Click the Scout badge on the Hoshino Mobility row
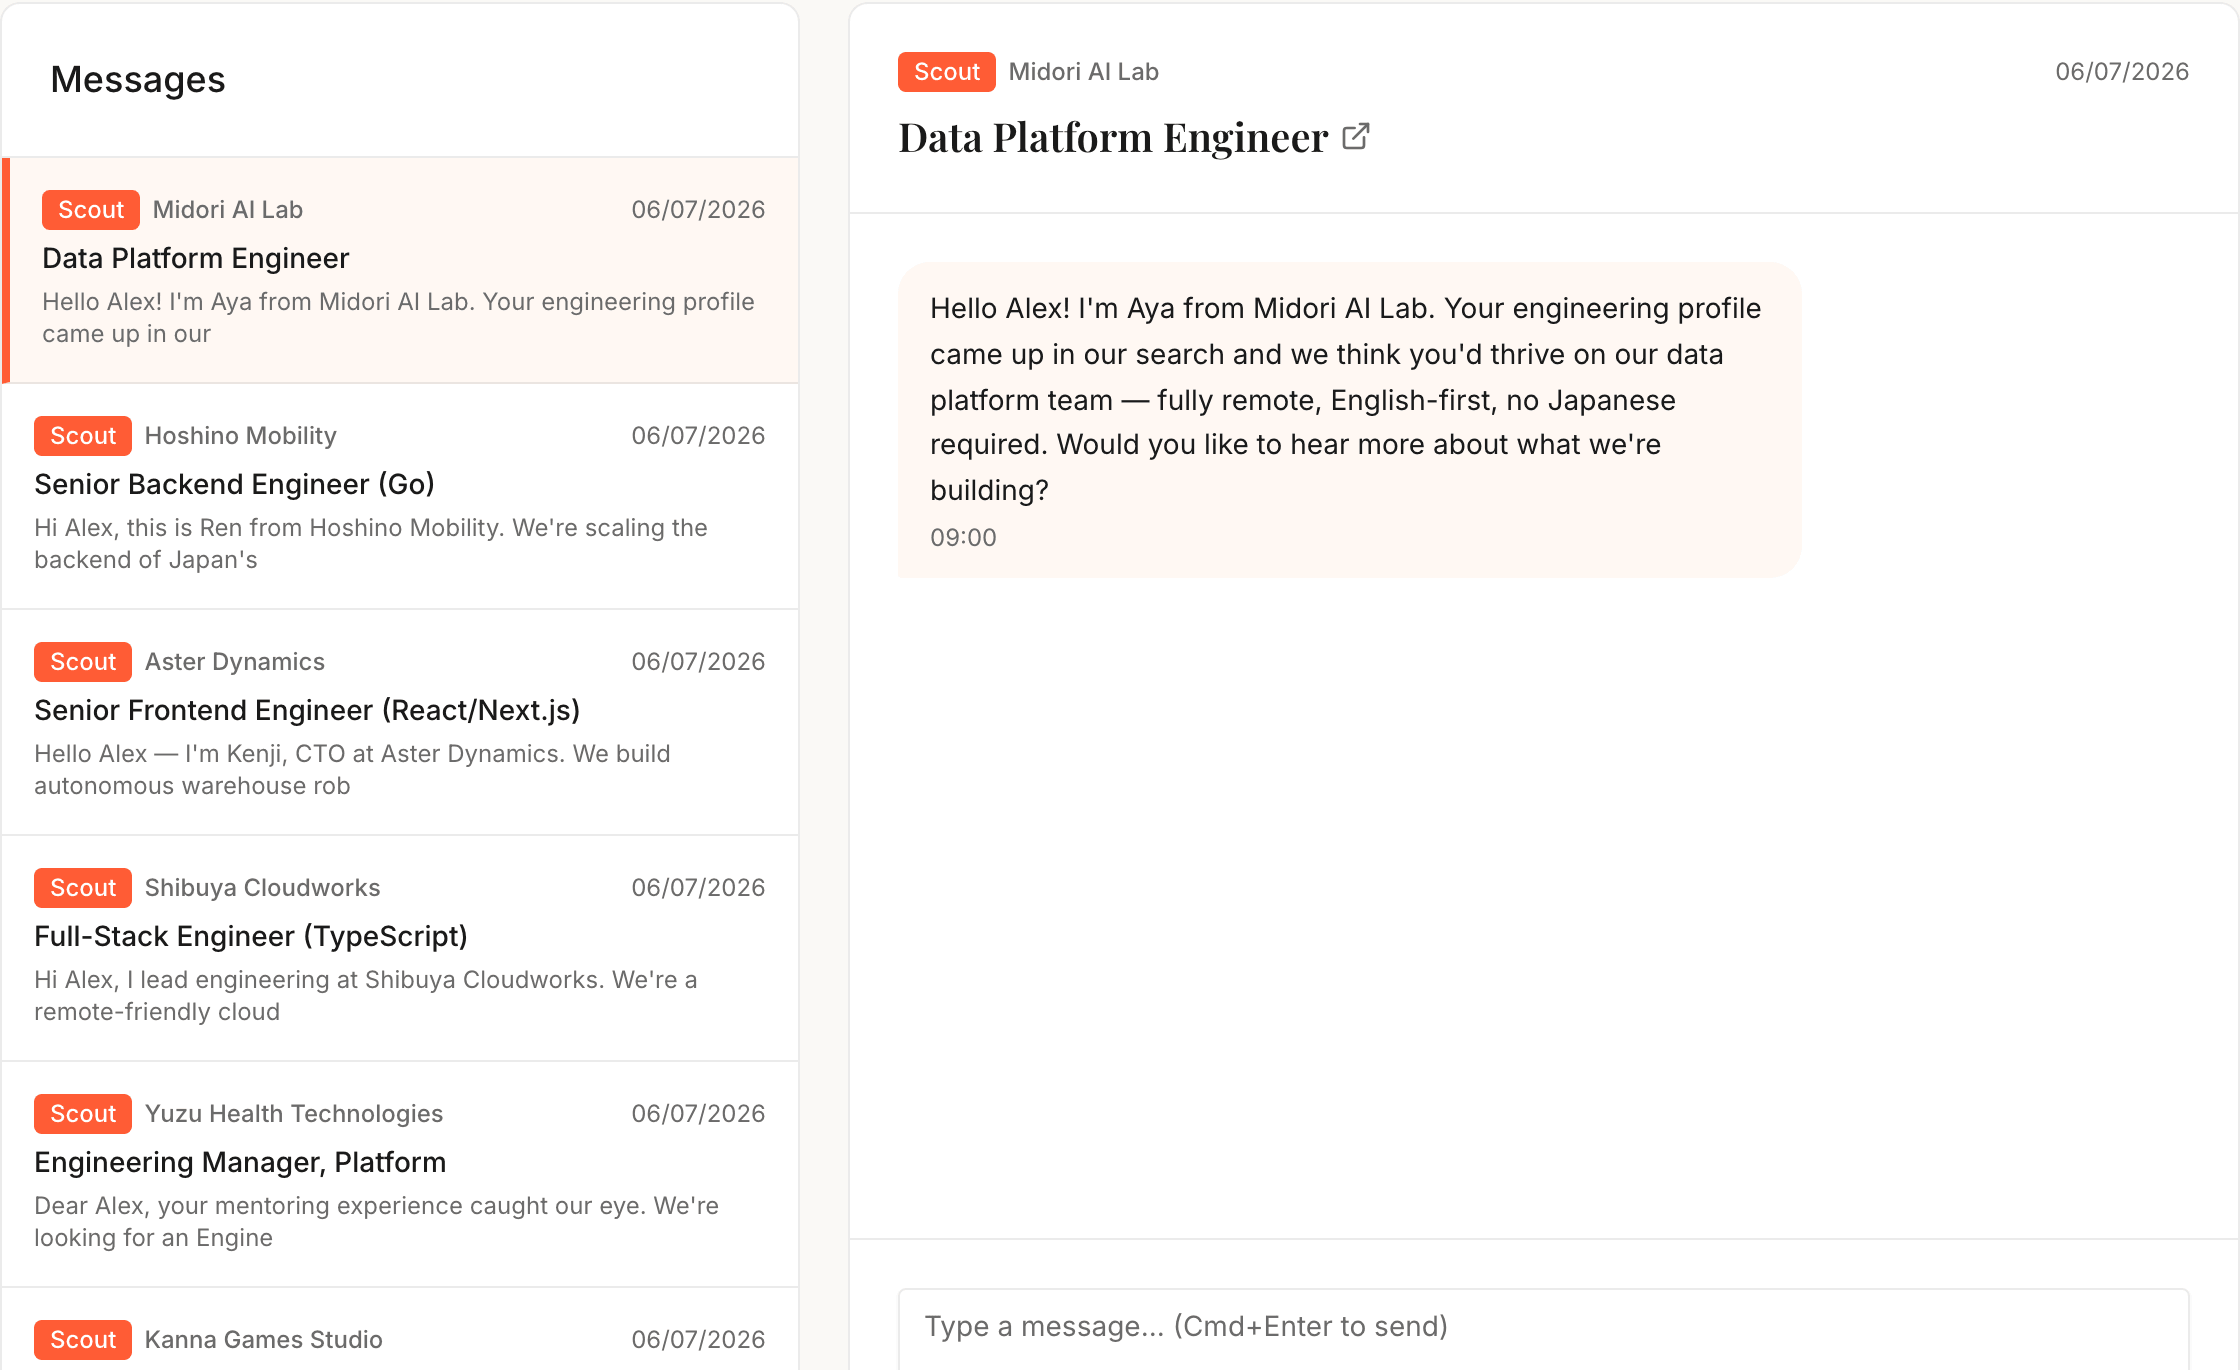The image size is (2240, 1370). click(83, 436)
